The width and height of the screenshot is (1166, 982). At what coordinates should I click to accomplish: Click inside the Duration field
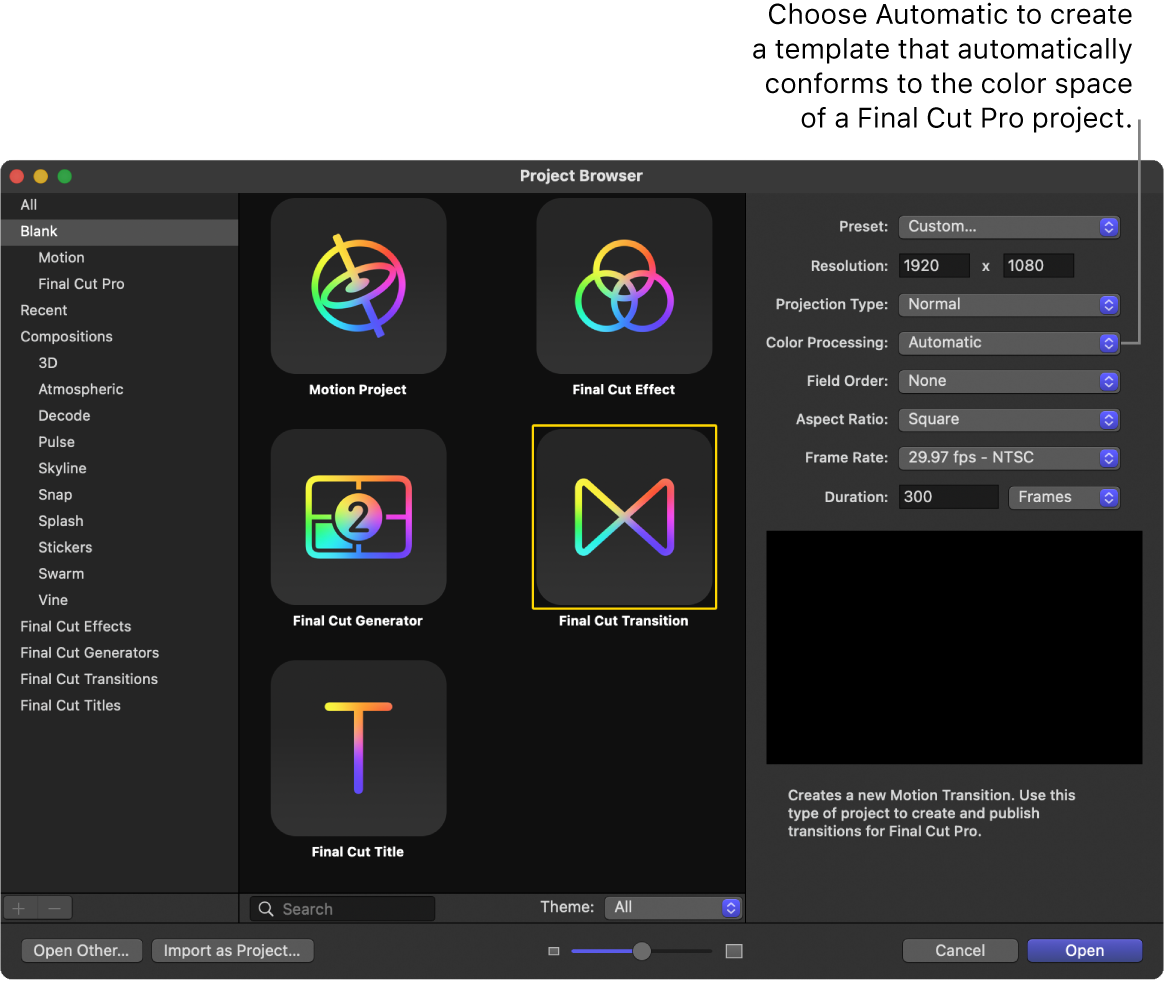(x=947, y=496)
